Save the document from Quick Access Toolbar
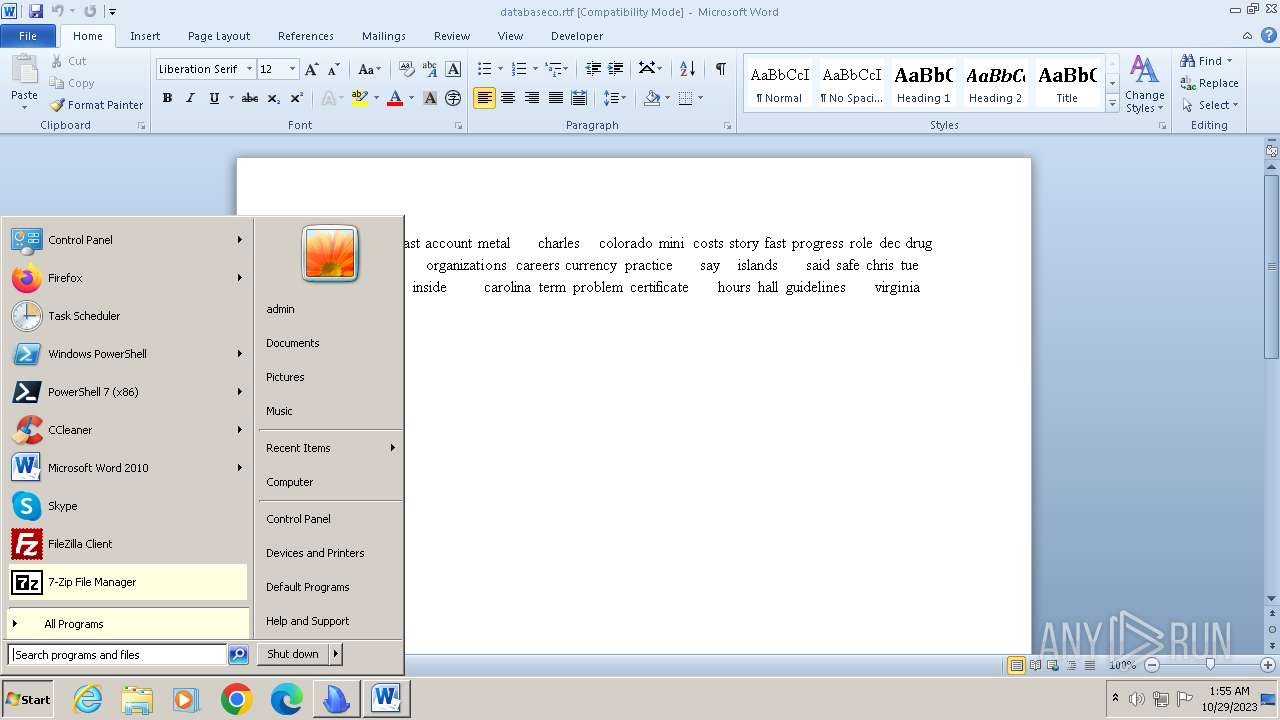The height and width of the screenshot is (720, 1280). coord(36,11)
